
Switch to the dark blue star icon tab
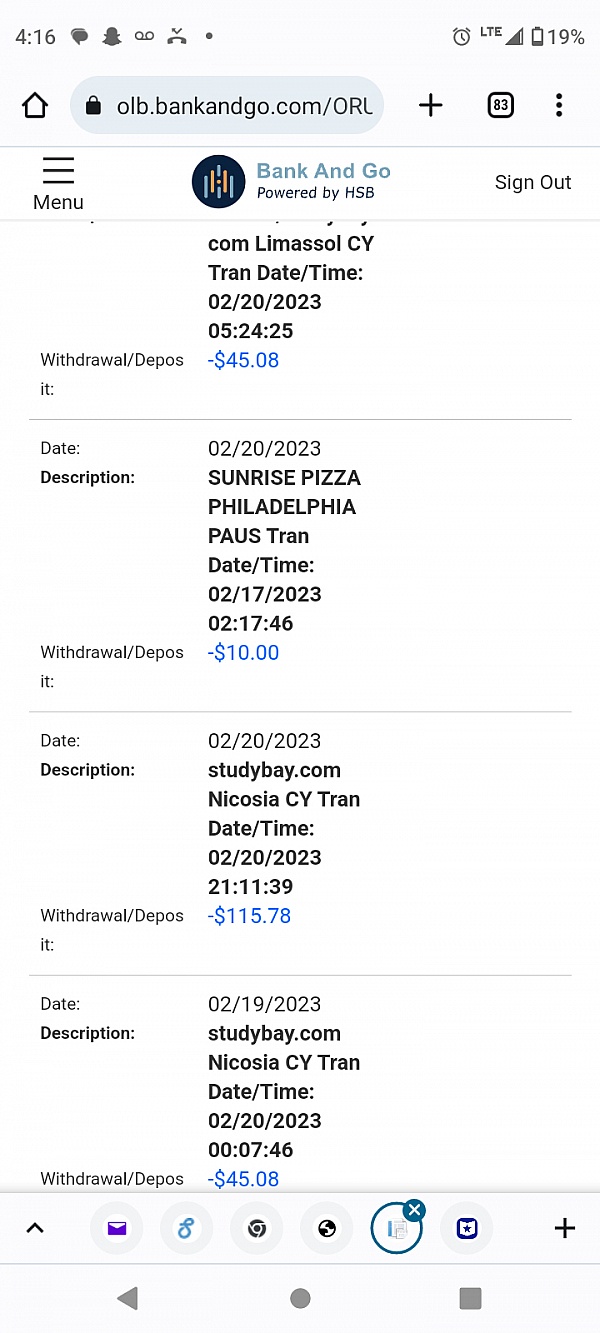(x=467, y=1228)
